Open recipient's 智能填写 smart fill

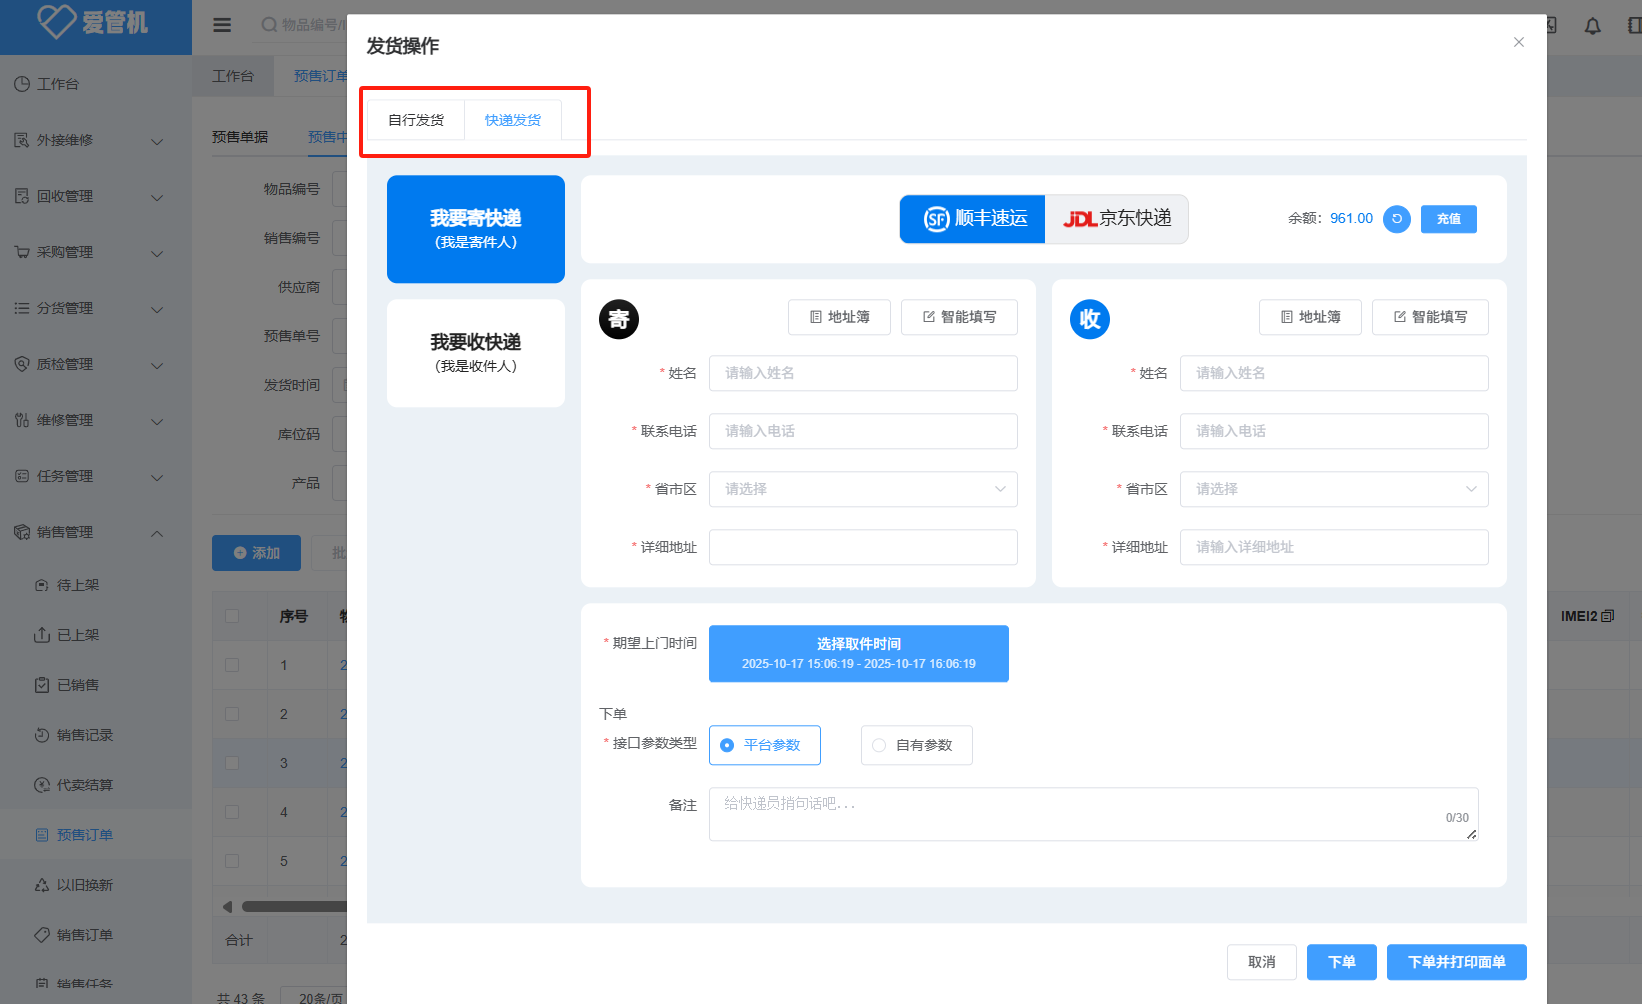(x=1429, y=317)
